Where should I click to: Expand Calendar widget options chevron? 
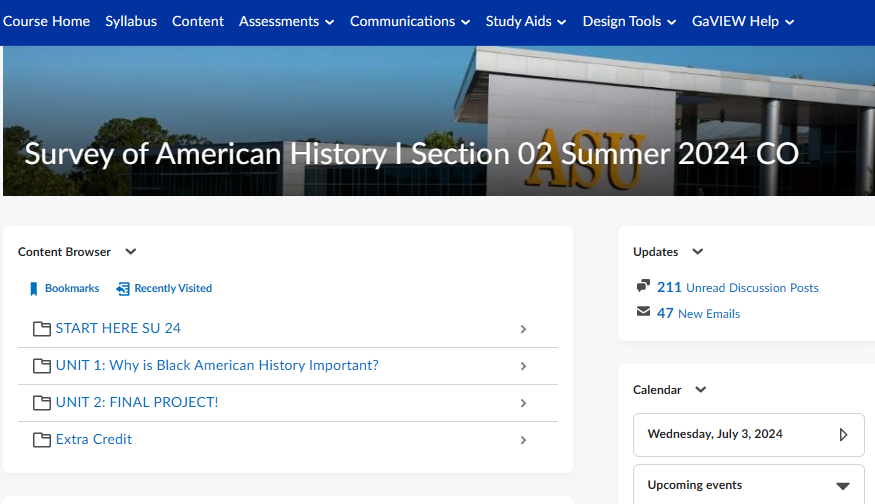click(x=701, y=390)
